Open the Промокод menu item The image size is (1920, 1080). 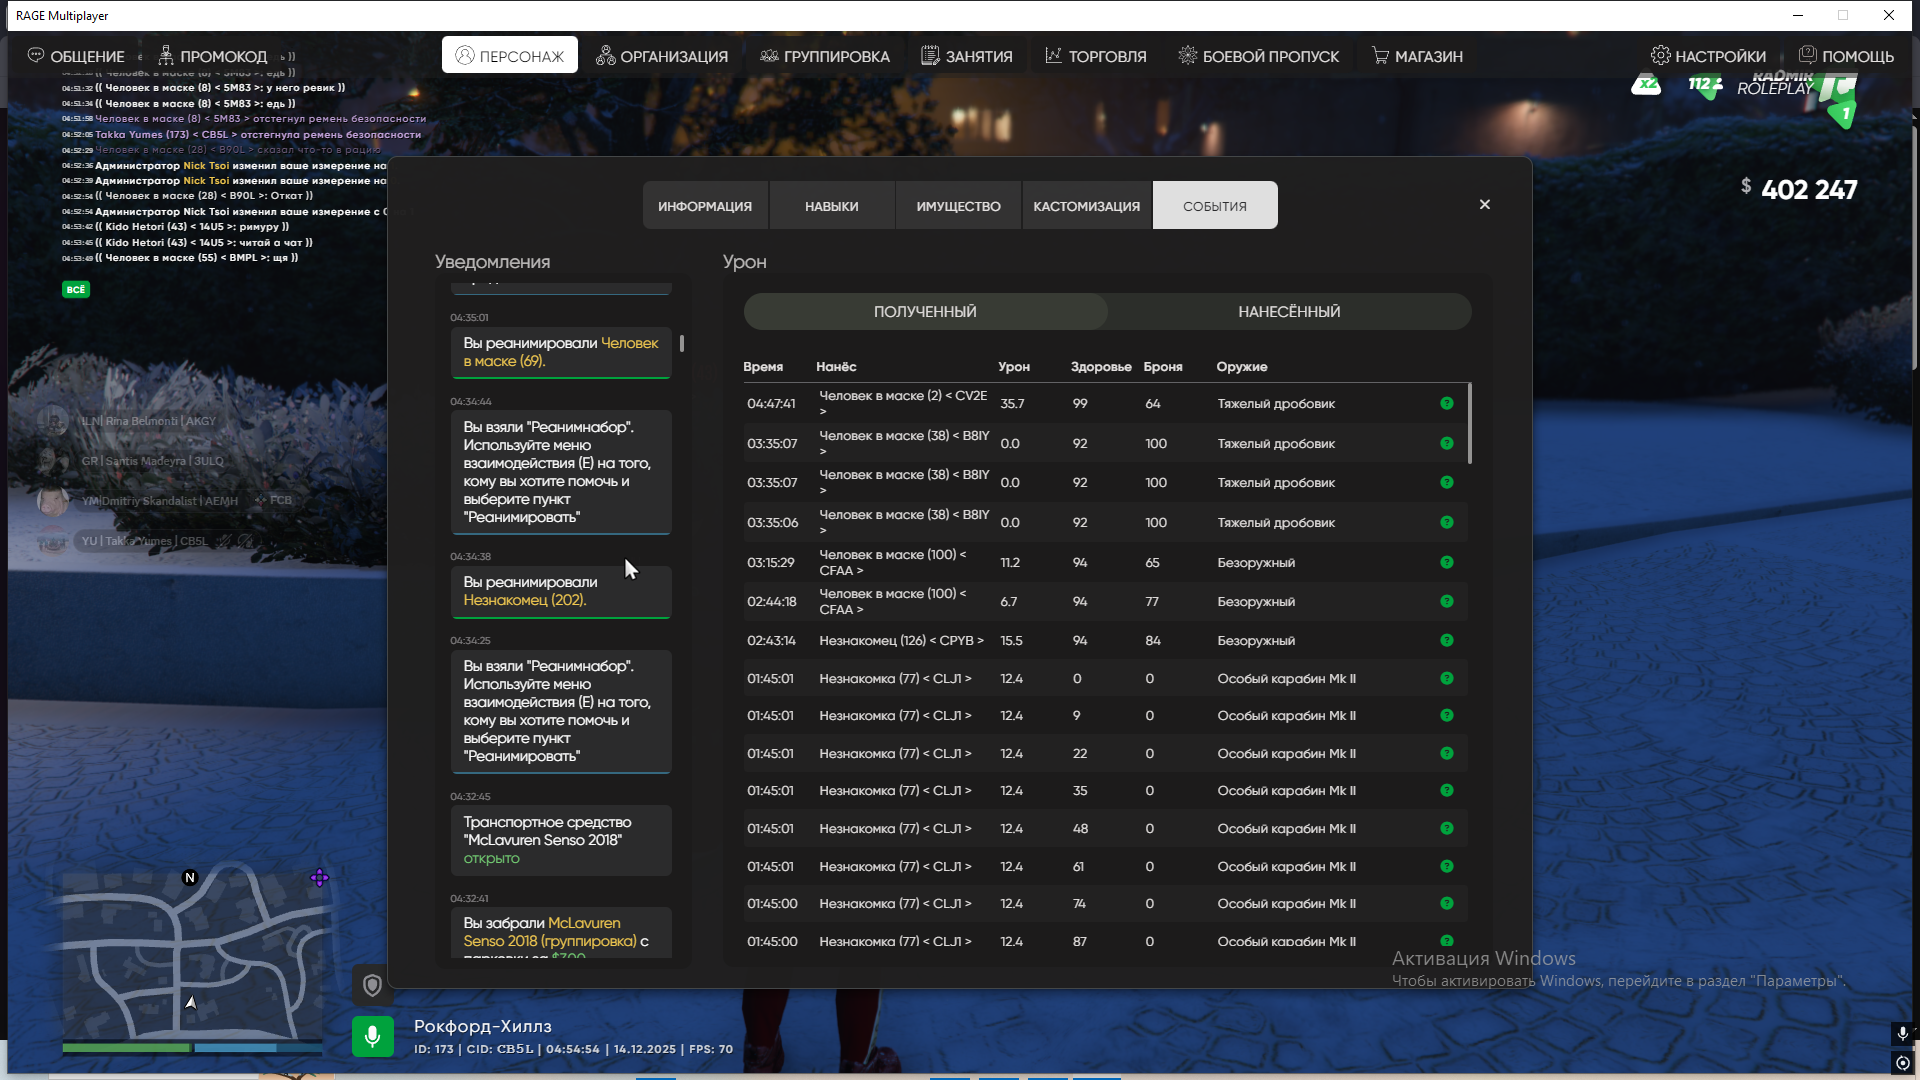click(x=212, y=56)
